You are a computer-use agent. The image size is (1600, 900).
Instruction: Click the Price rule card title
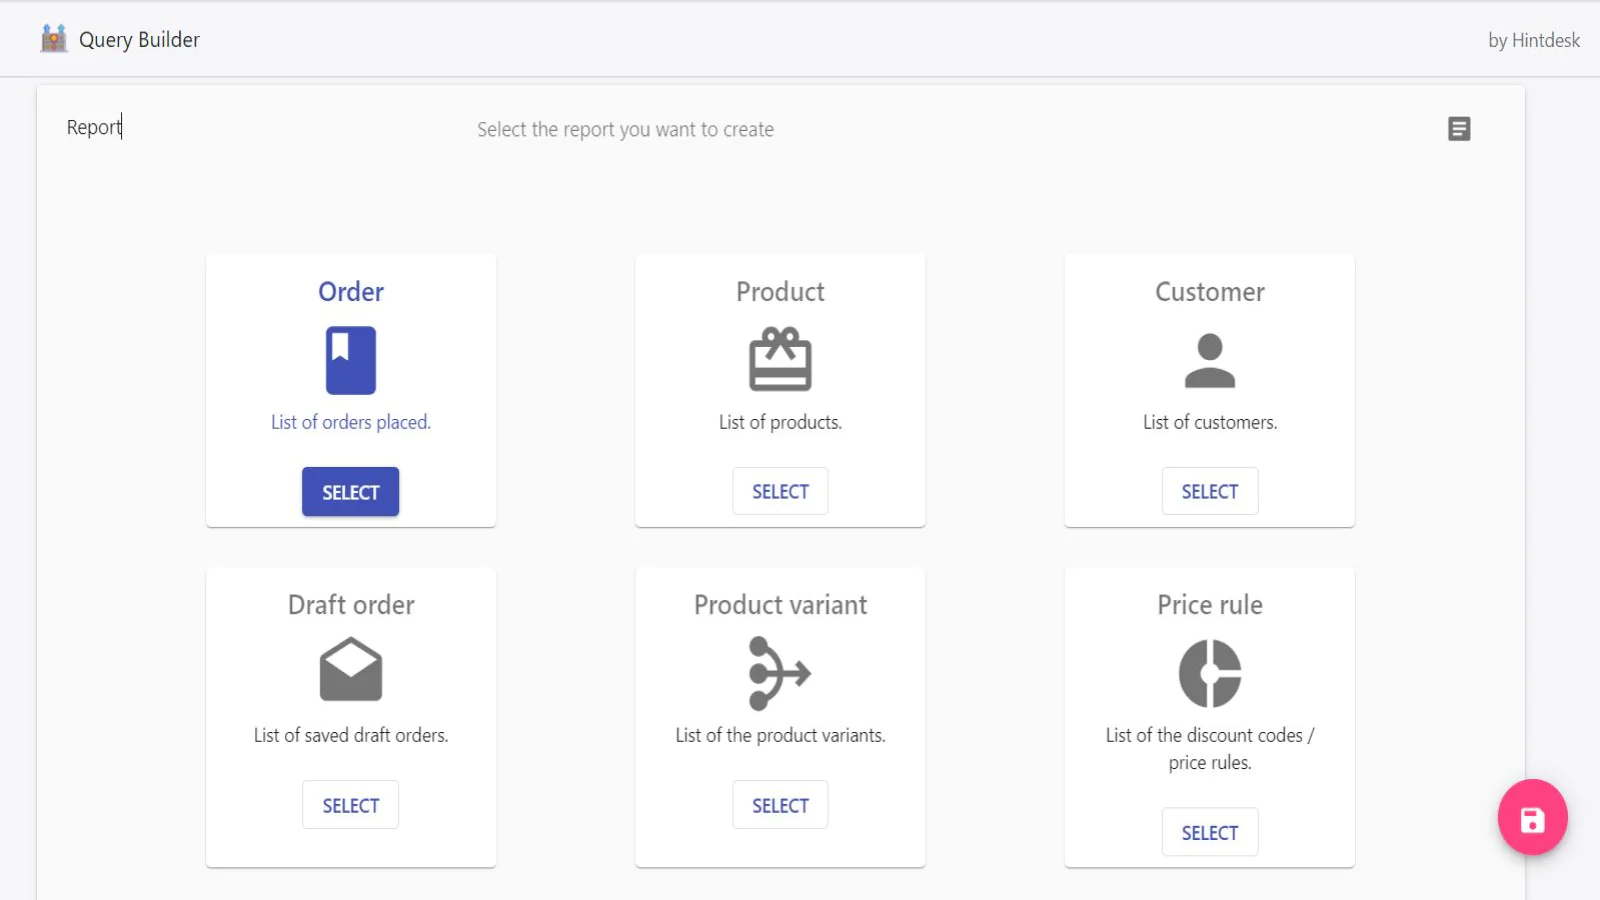click(1210, 605)
